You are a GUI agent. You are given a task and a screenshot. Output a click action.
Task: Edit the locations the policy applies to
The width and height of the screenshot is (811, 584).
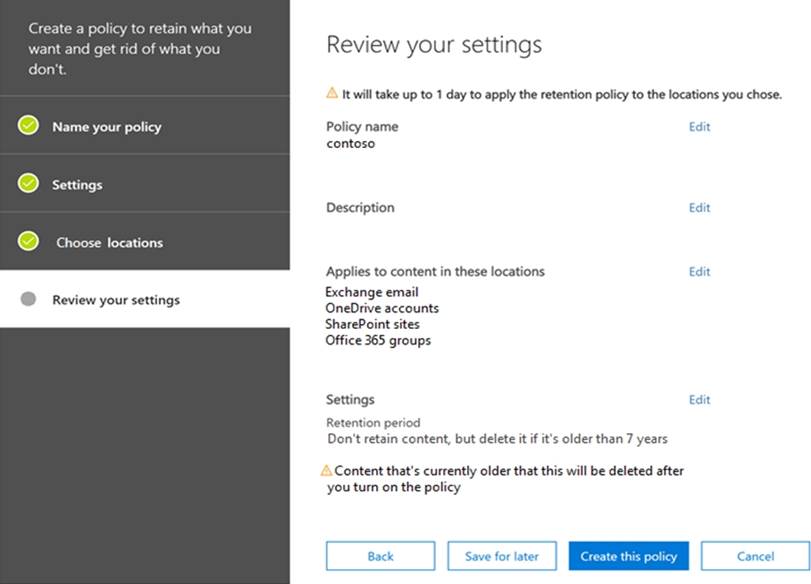699,272
